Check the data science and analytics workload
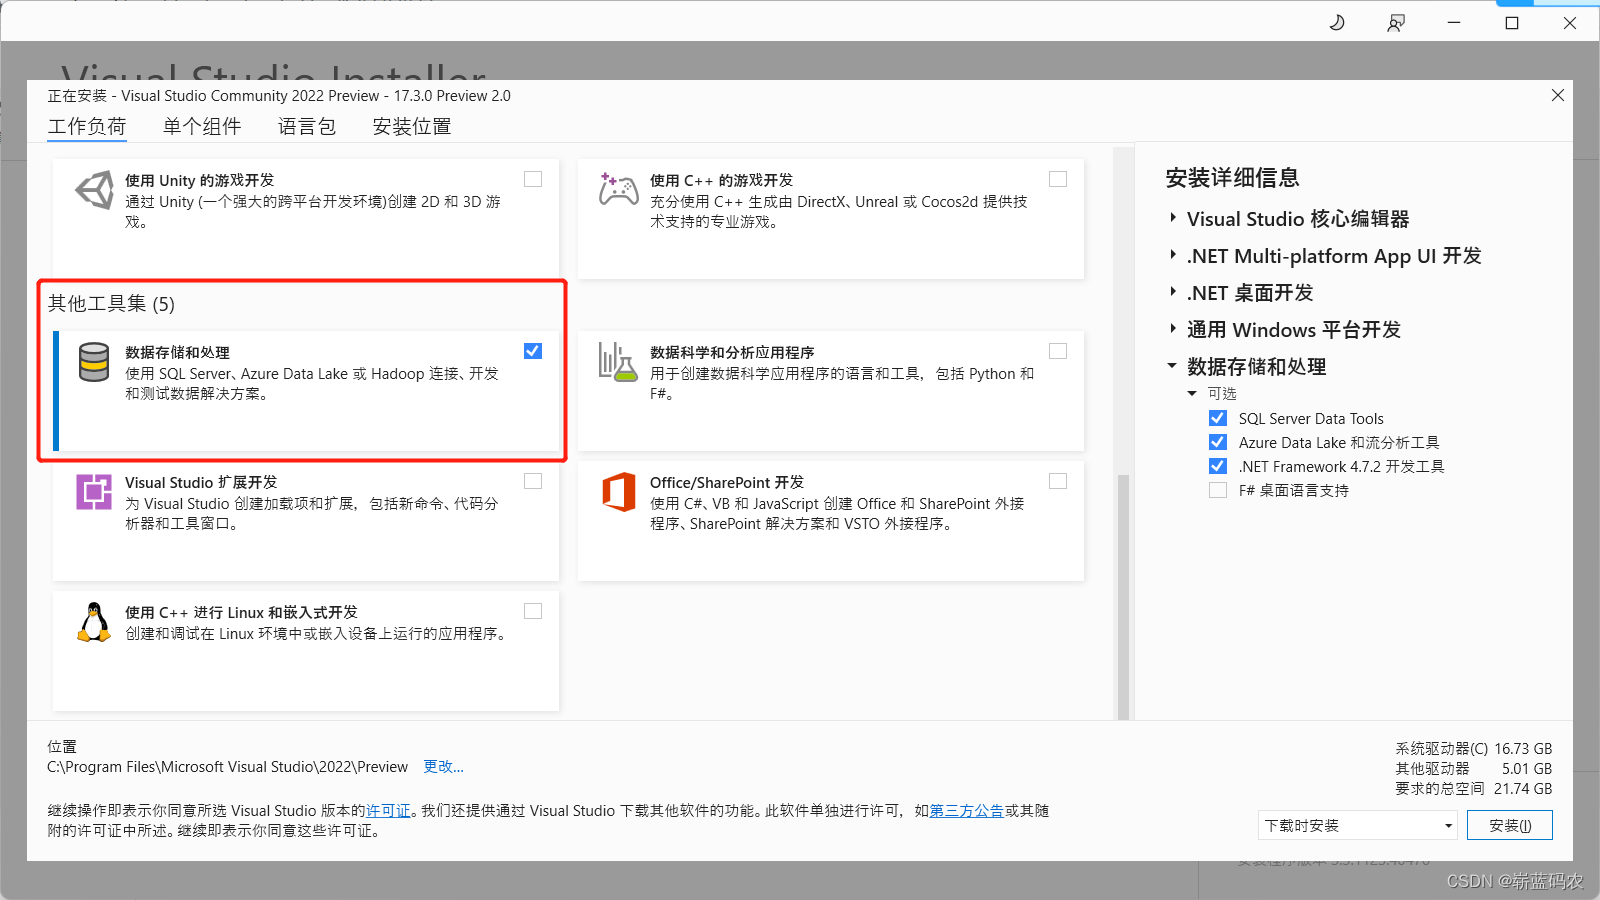 (1058, 351)
